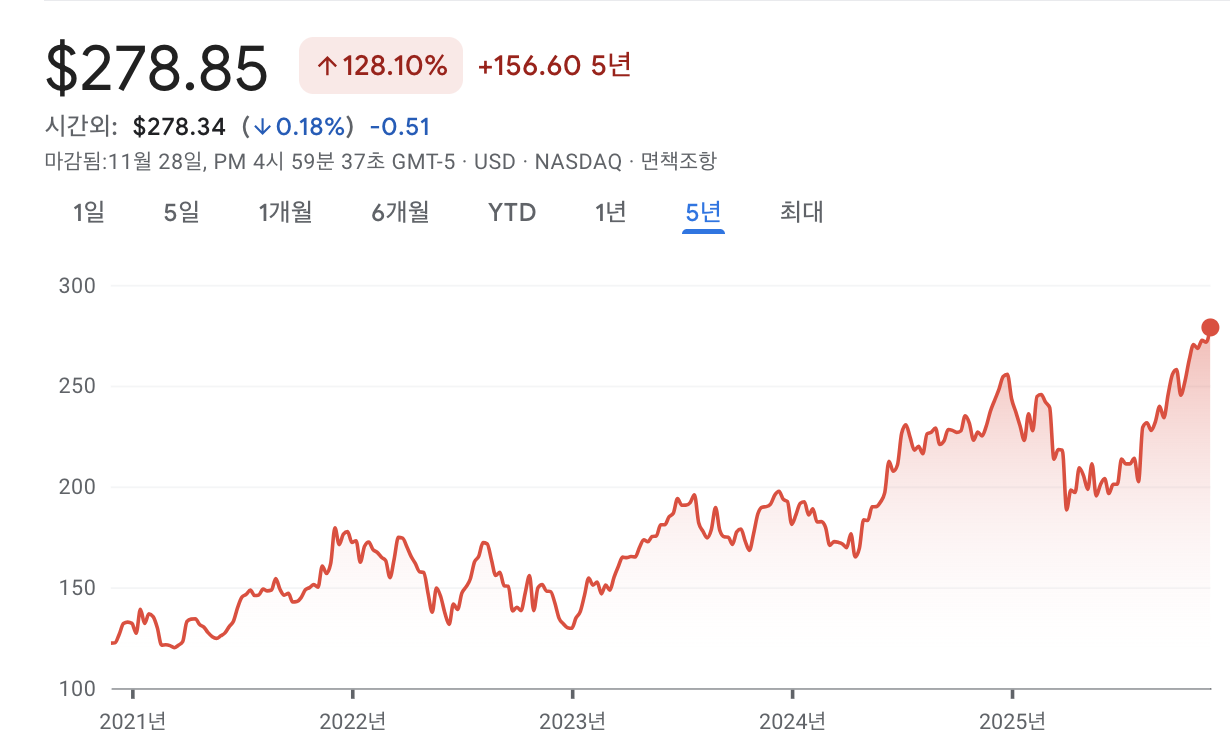Click the 300 y-axis label

78,286
